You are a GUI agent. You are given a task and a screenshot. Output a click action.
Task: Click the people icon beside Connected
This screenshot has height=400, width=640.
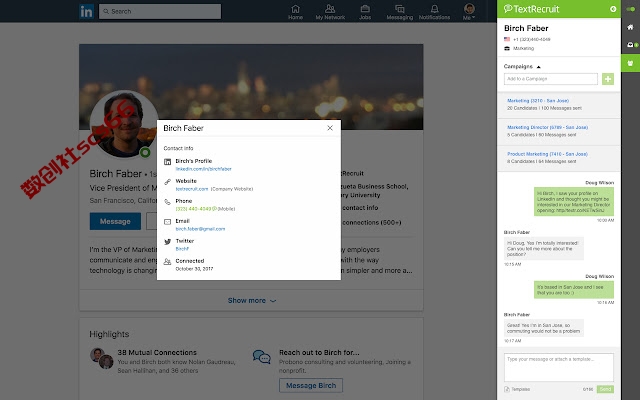pos(167,262)
